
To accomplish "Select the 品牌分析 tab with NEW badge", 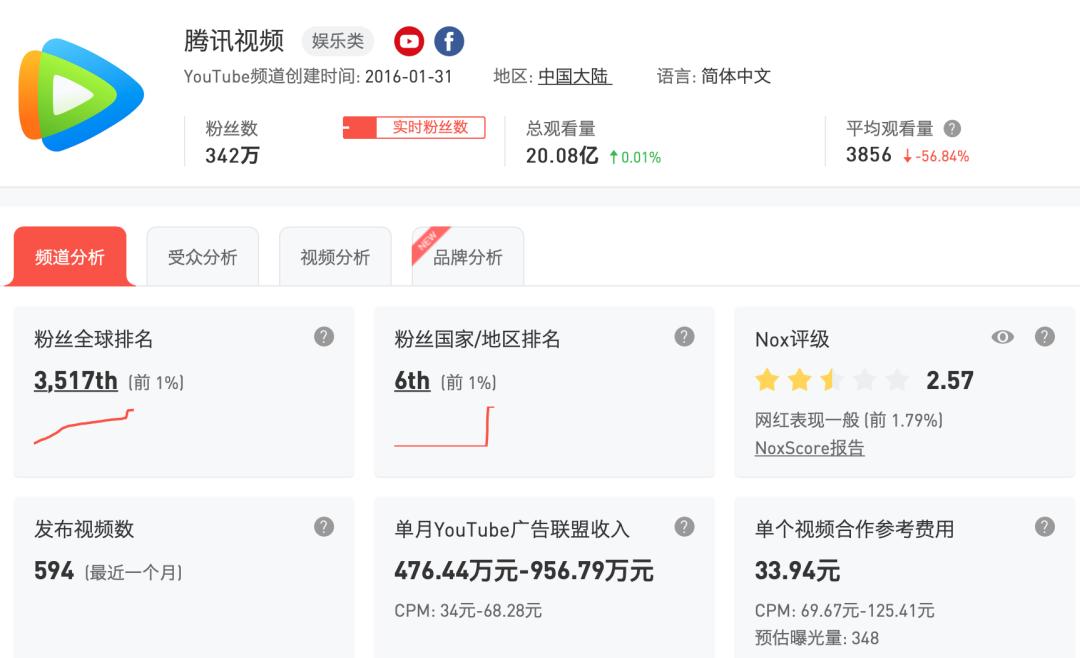I will (467, 256).
